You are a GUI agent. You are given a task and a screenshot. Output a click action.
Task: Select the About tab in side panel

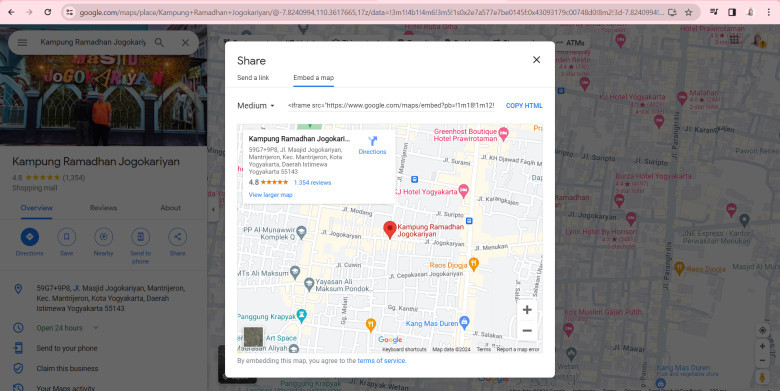[171, 208]
